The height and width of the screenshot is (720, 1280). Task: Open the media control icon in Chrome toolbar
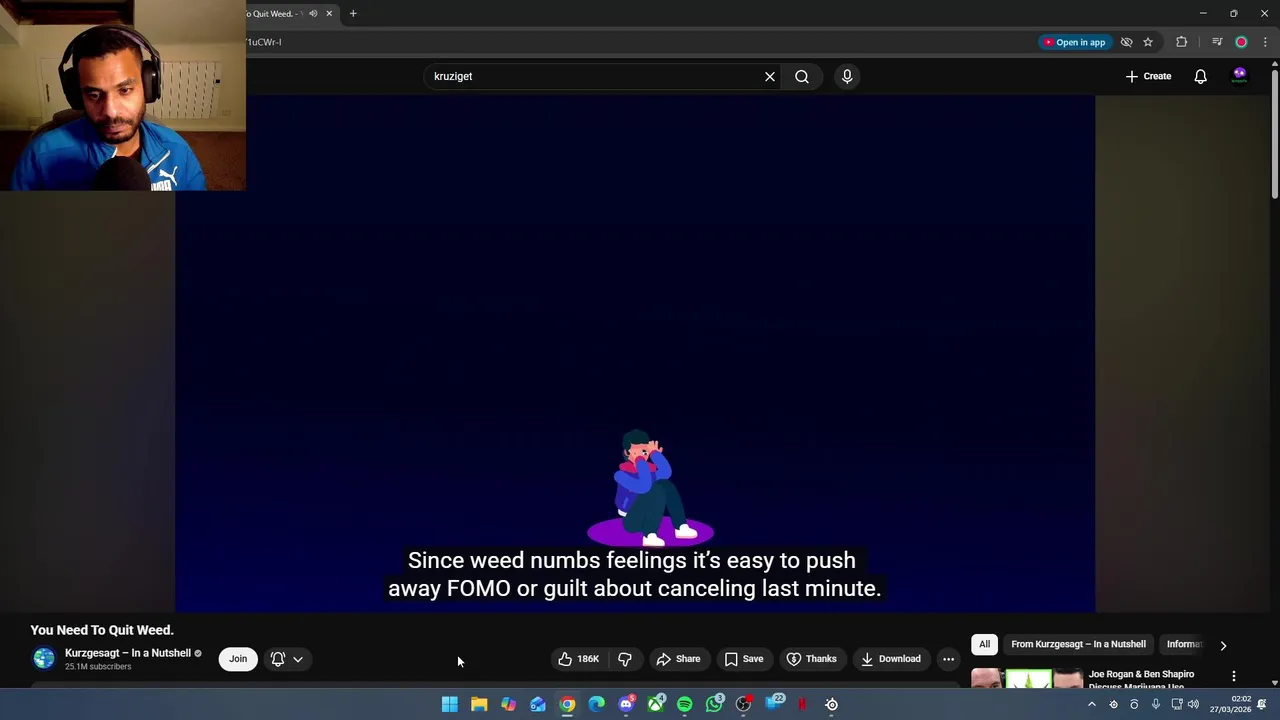(1217, 42)
